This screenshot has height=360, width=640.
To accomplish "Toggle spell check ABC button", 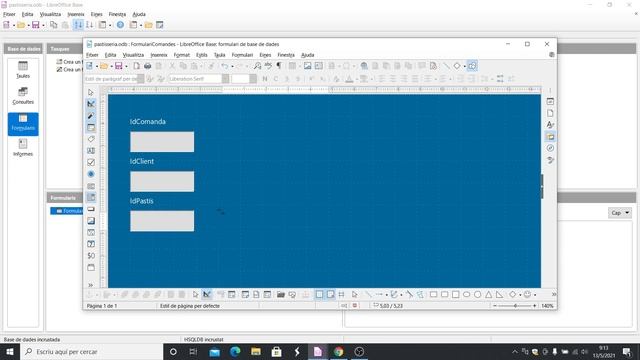I will pyautogui.click(x=268, y=66).
